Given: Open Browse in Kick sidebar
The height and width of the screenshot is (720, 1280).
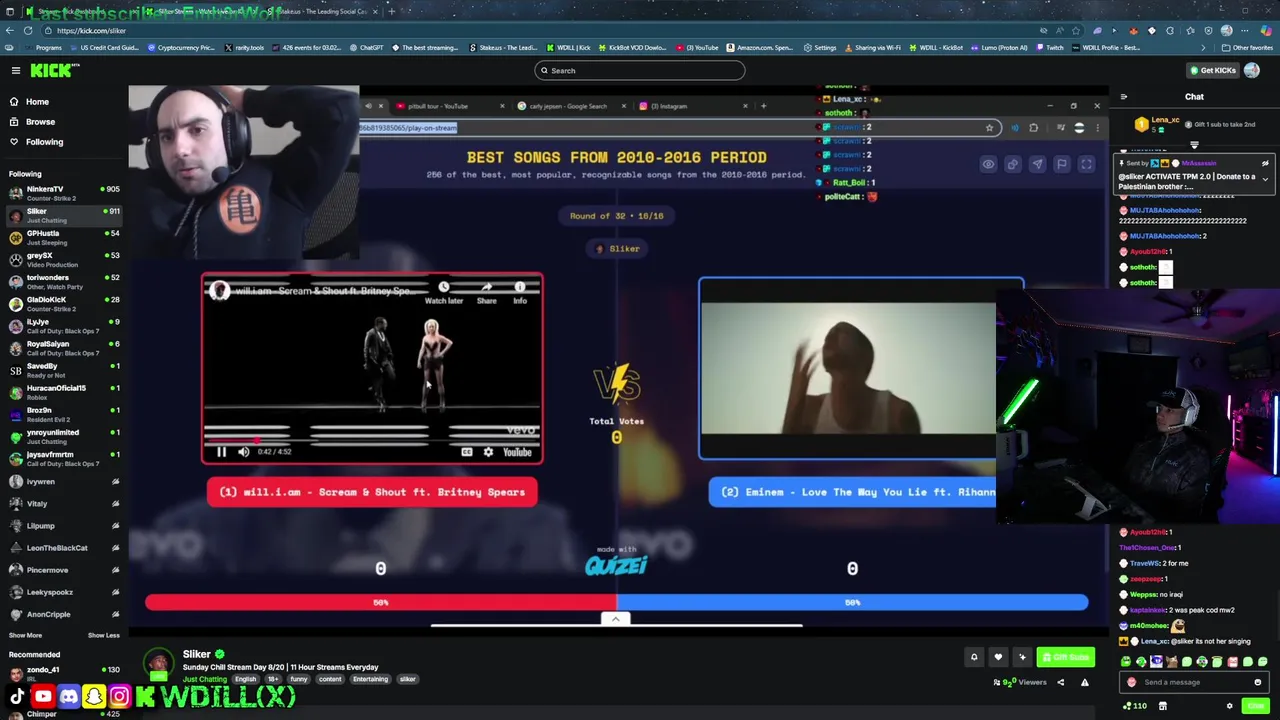Looking at the screenshot, I should (x=40, y=122).
